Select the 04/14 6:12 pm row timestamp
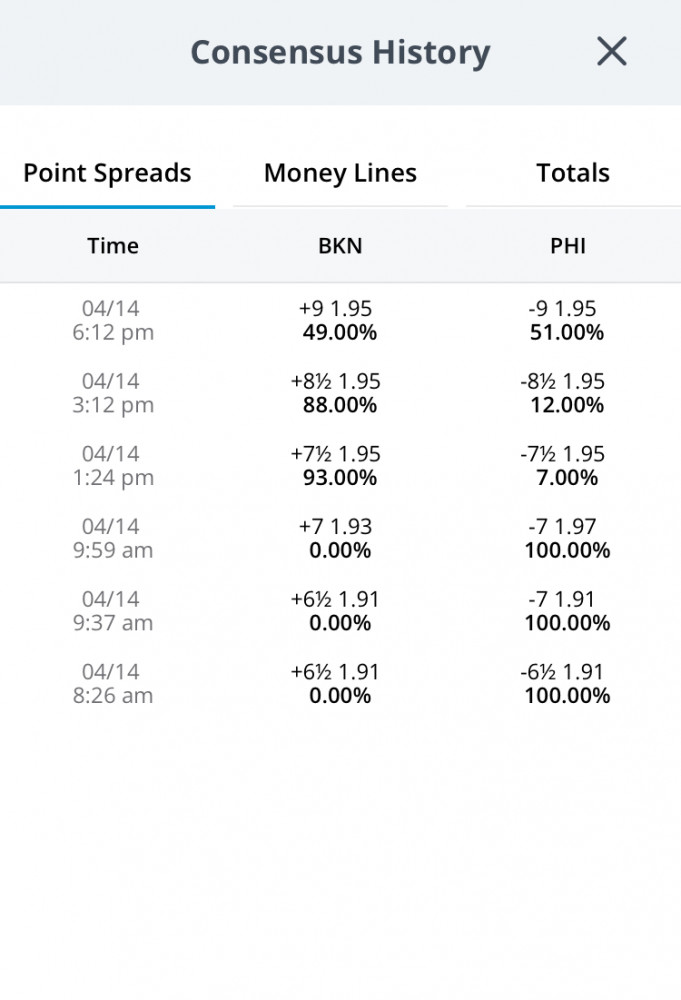This screenshot has height=1000, width=681. click(113, 320)
